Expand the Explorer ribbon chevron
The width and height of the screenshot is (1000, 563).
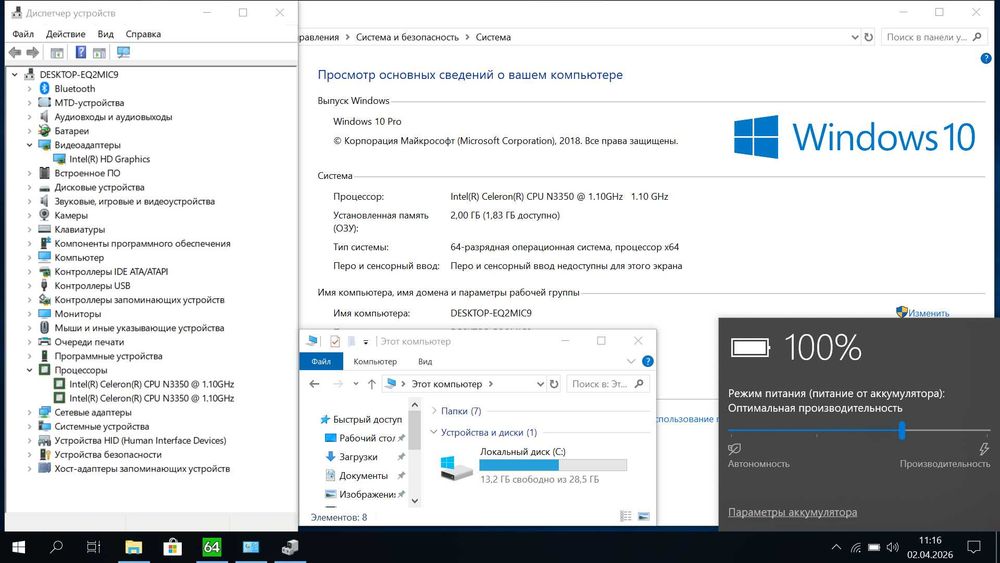pos(631,362)
